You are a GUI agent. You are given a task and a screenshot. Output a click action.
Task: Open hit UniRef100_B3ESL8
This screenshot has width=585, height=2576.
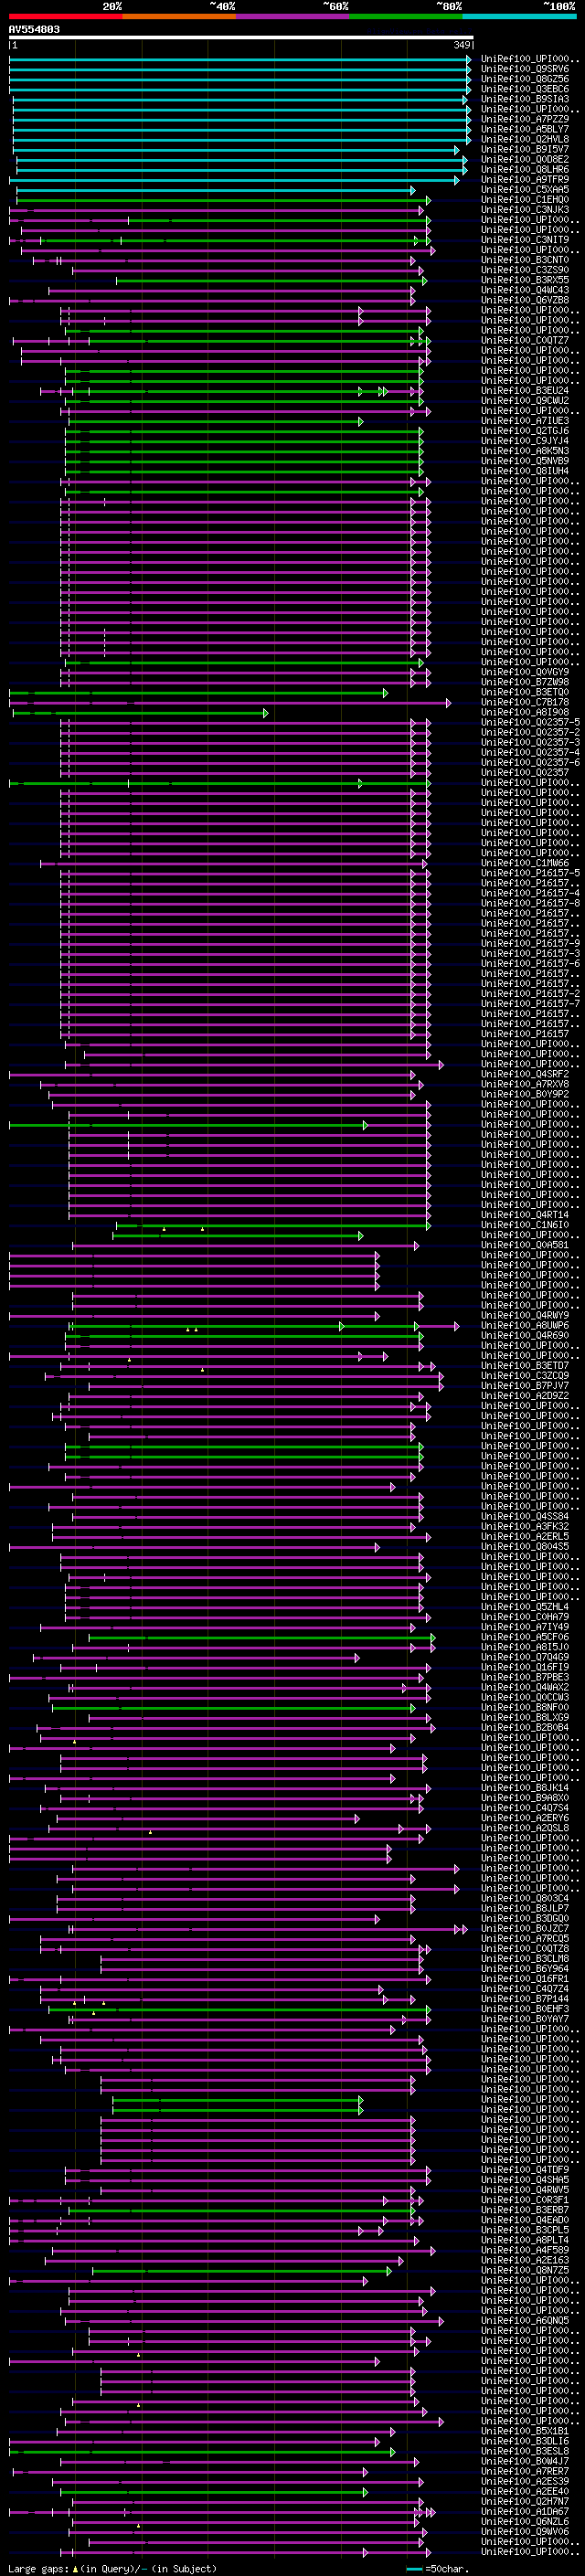[525, 2450]
